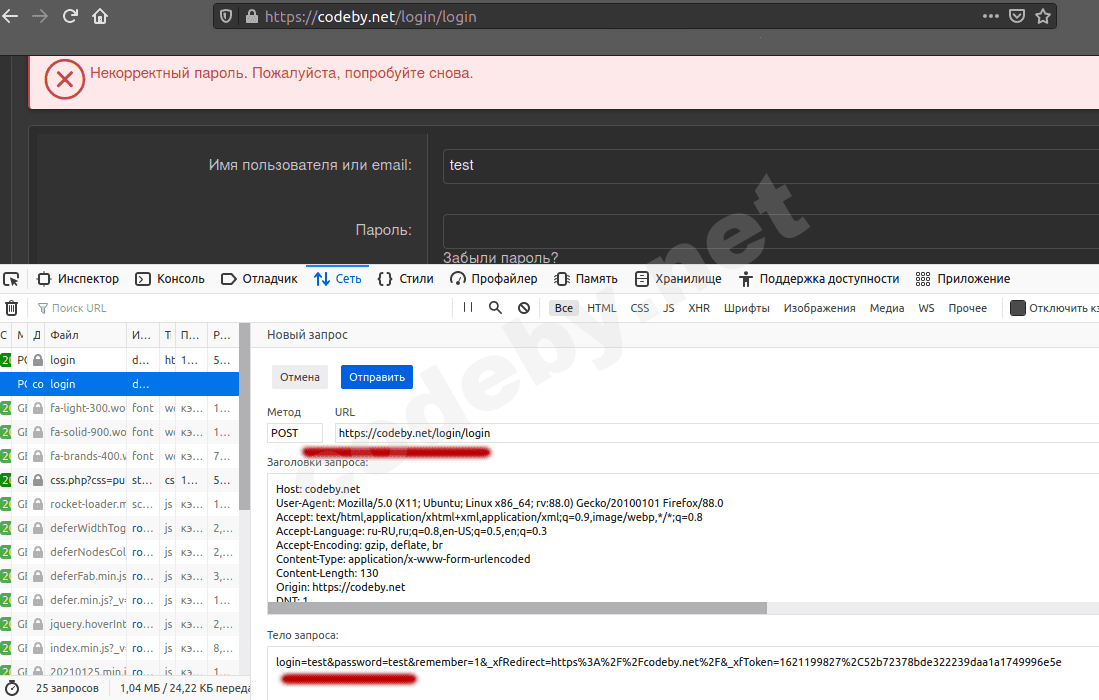
Task: Click the Забыли пароль? link
Action: click(500, 257)
